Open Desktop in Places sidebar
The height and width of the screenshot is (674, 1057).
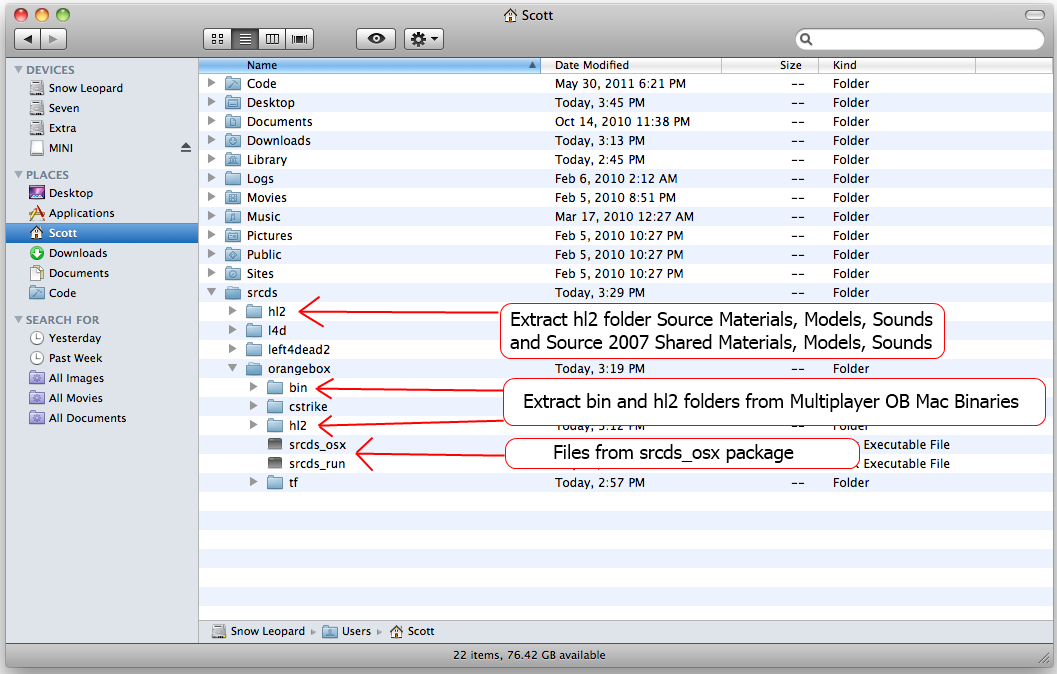pyautogui.click(x=71, y=193)
